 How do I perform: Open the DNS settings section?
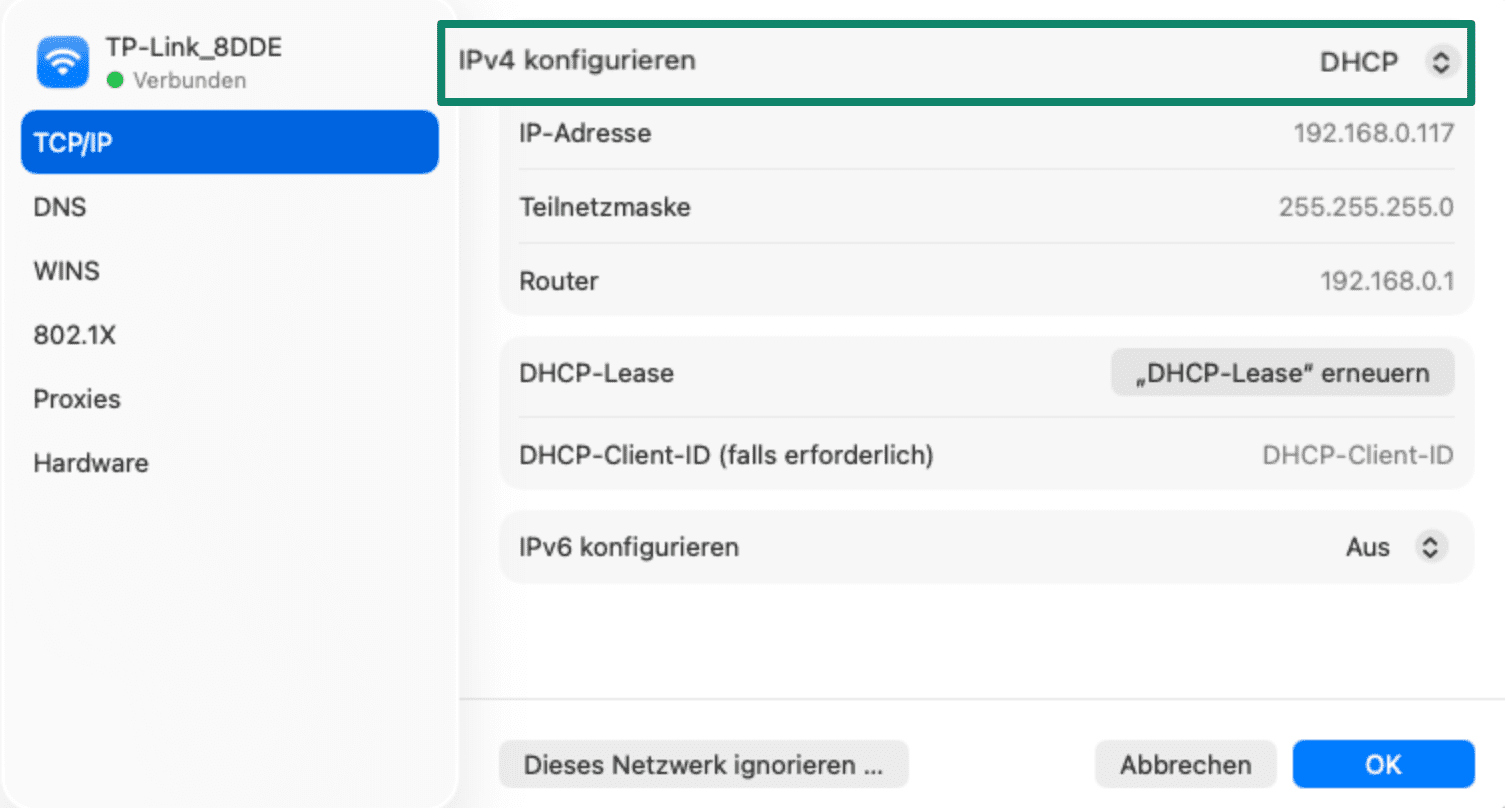click(x=59, y=207)
